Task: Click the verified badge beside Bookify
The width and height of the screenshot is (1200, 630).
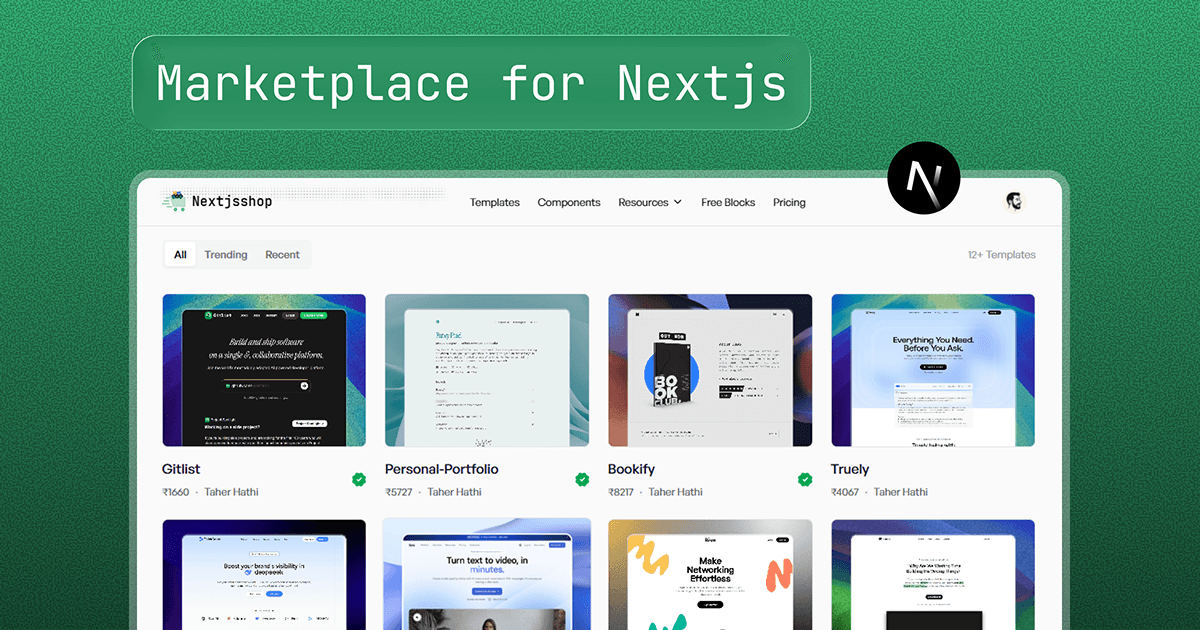Action: (805, 480)
